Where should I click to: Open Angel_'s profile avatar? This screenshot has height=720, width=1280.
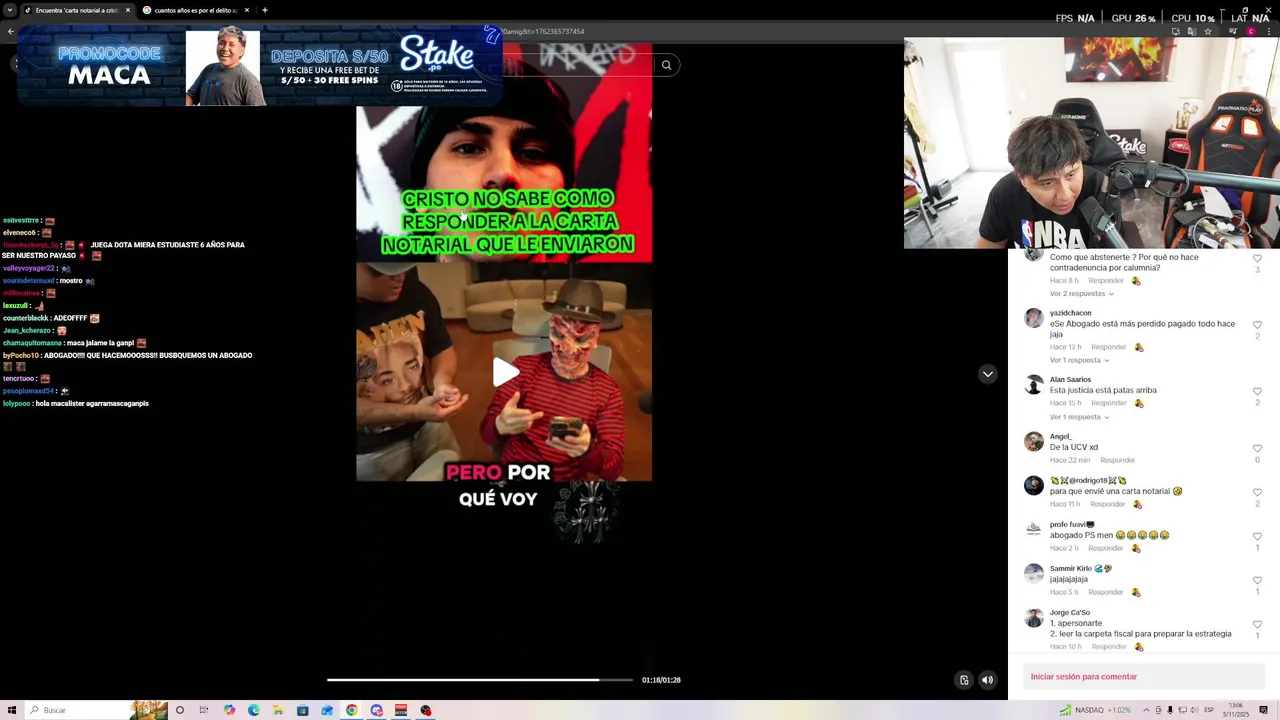(x=1033, y=442)
